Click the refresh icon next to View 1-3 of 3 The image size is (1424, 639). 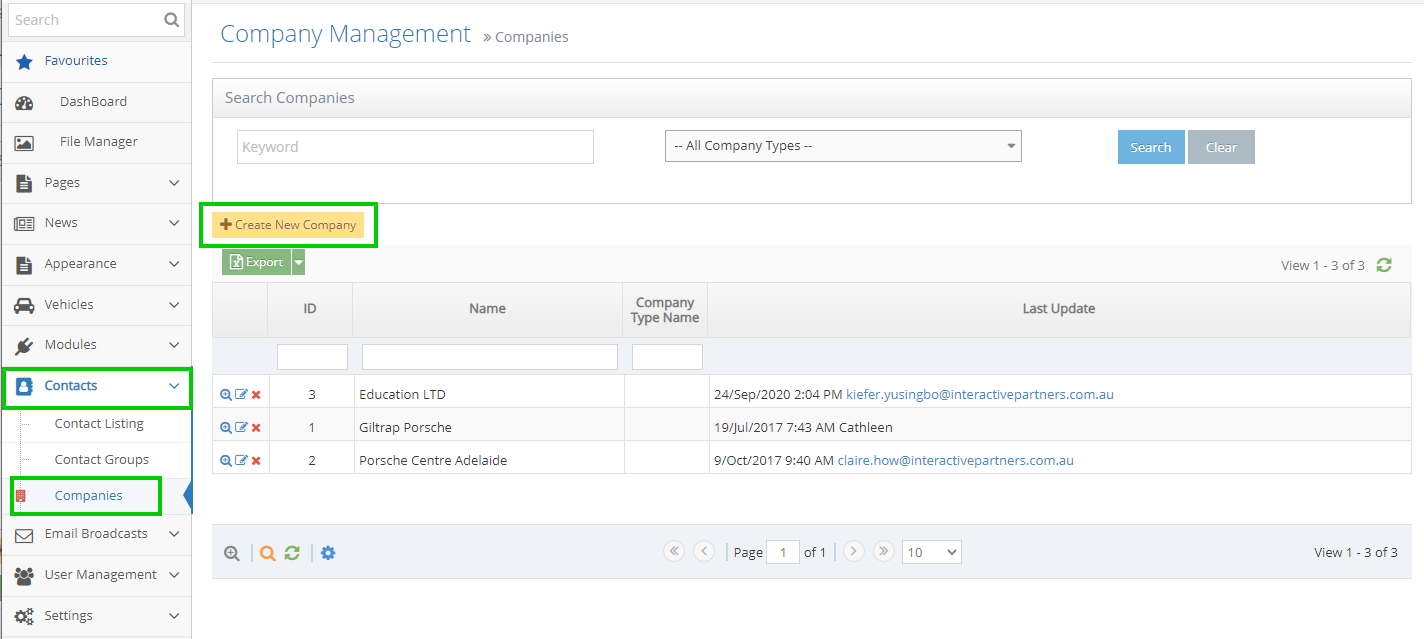tap(1384, 265)
